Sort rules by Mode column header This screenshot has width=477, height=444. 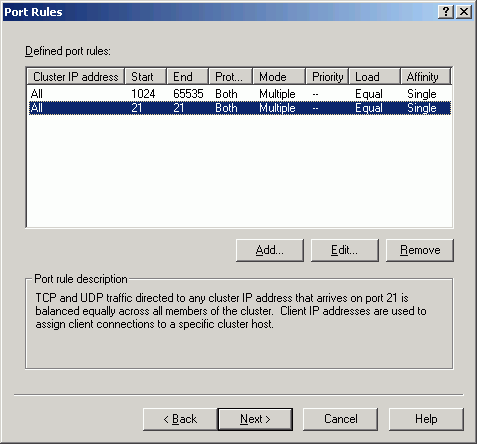point(279,77)
